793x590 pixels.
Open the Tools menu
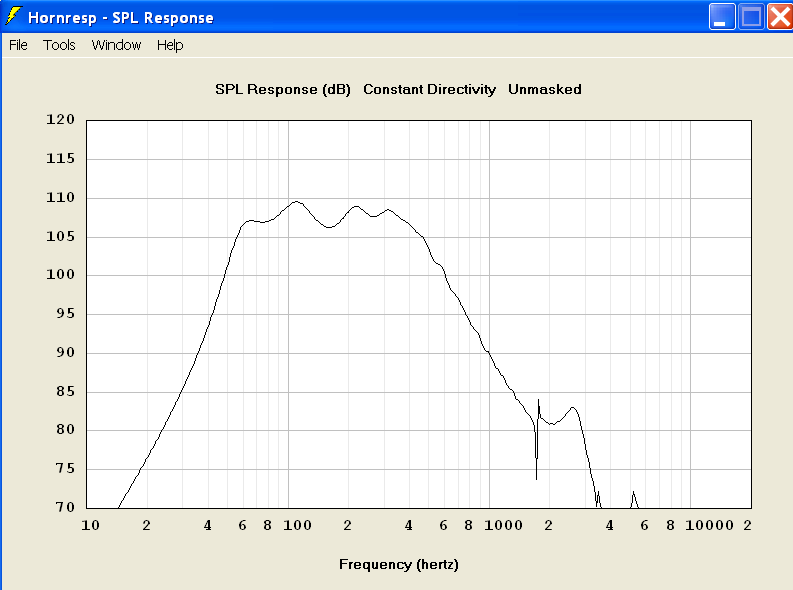[x=59, y=45]
